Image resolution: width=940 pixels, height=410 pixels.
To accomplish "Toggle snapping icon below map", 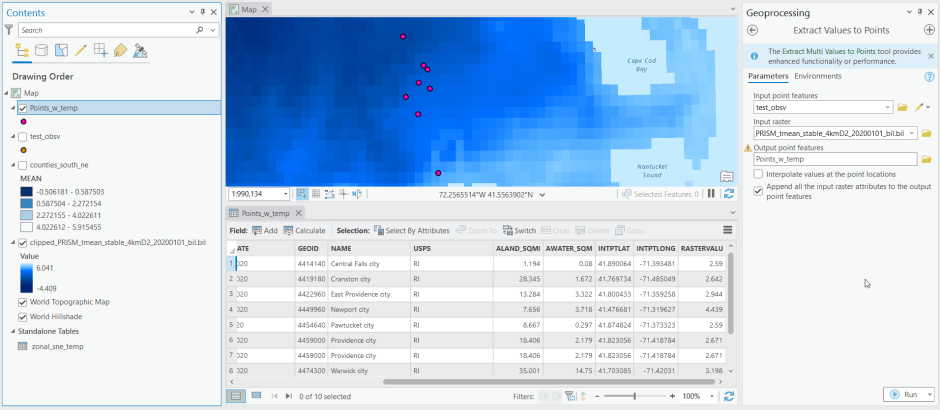I will click(302, 194).
